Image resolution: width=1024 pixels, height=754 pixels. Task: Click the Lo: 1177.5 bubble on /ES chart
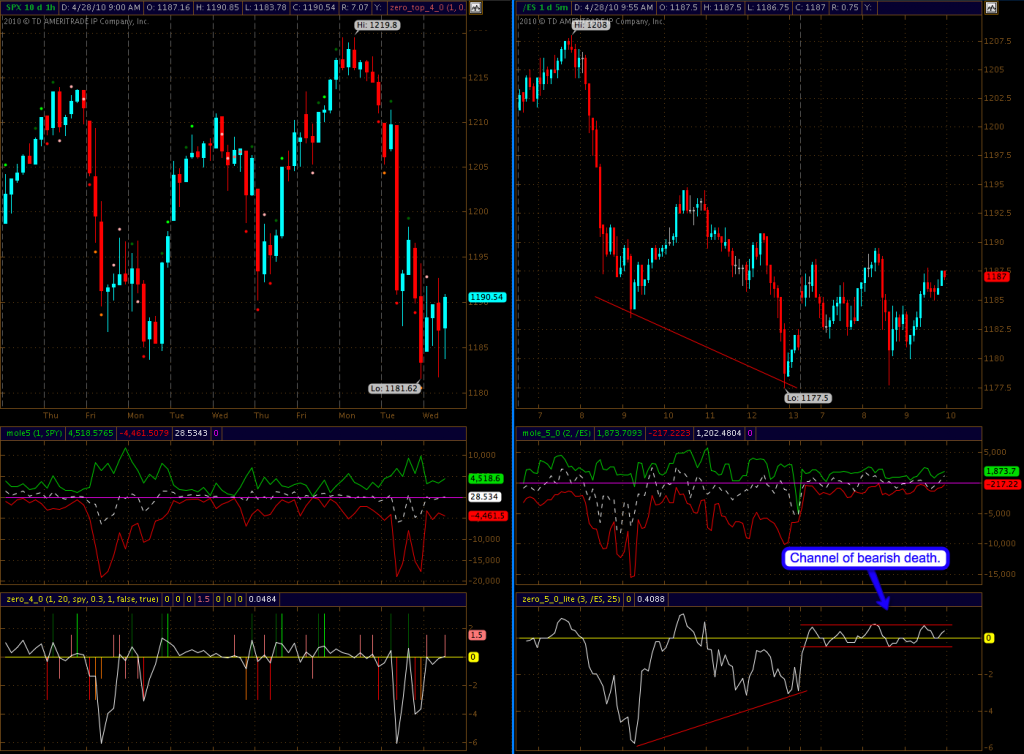click(807, 397)
